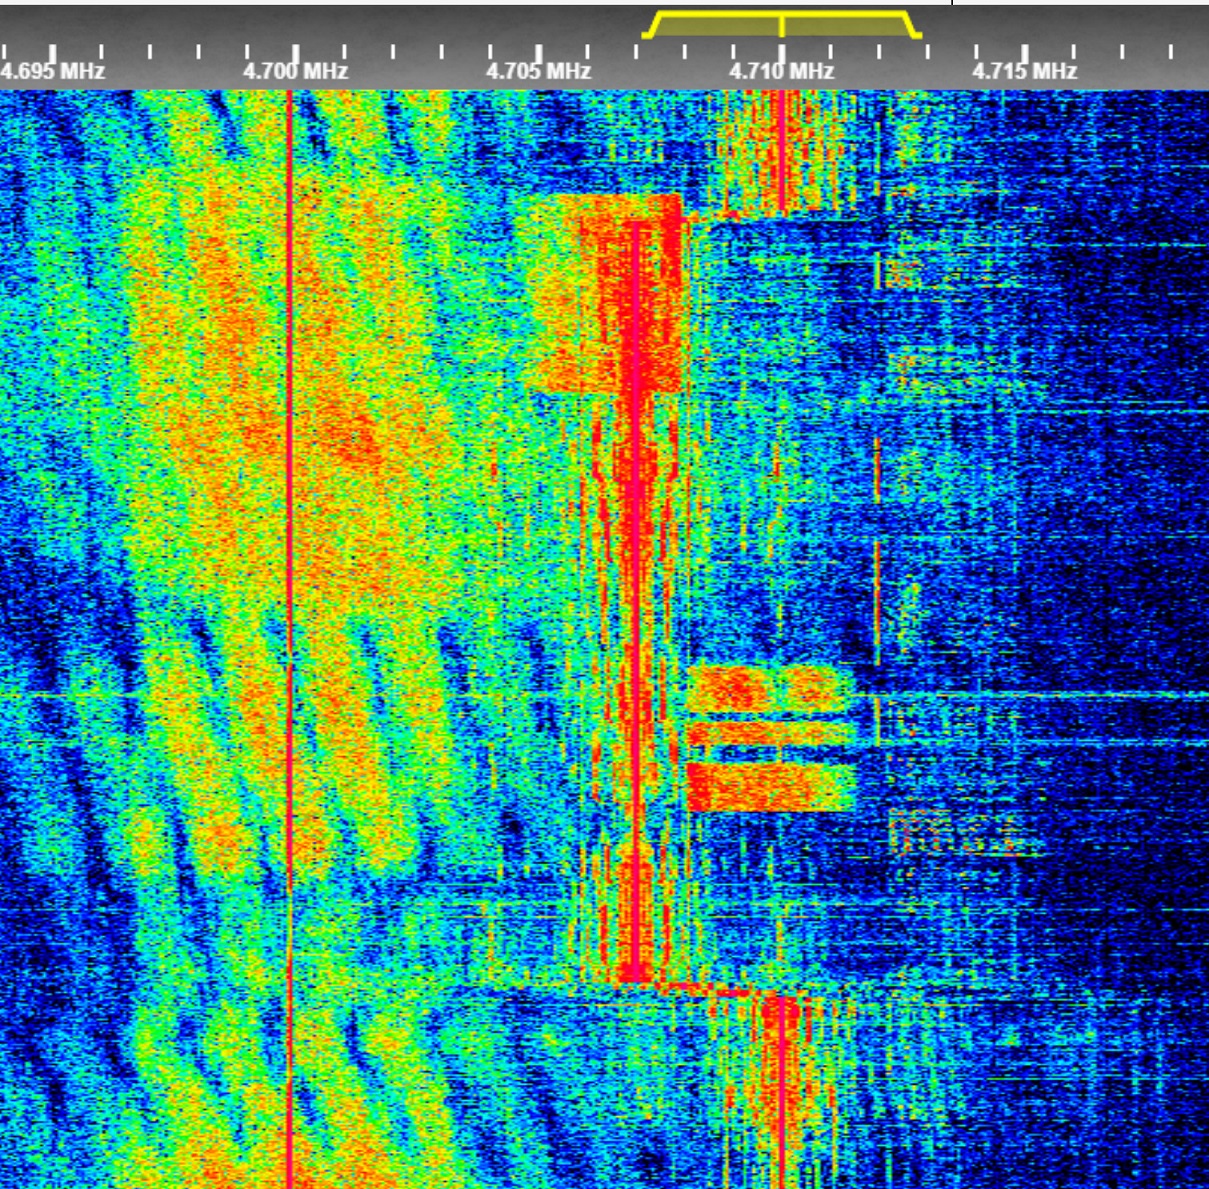Click the 4.710 MHz frequency scale label
This screenshot has width=1209, height=1189.
(781, 71)
